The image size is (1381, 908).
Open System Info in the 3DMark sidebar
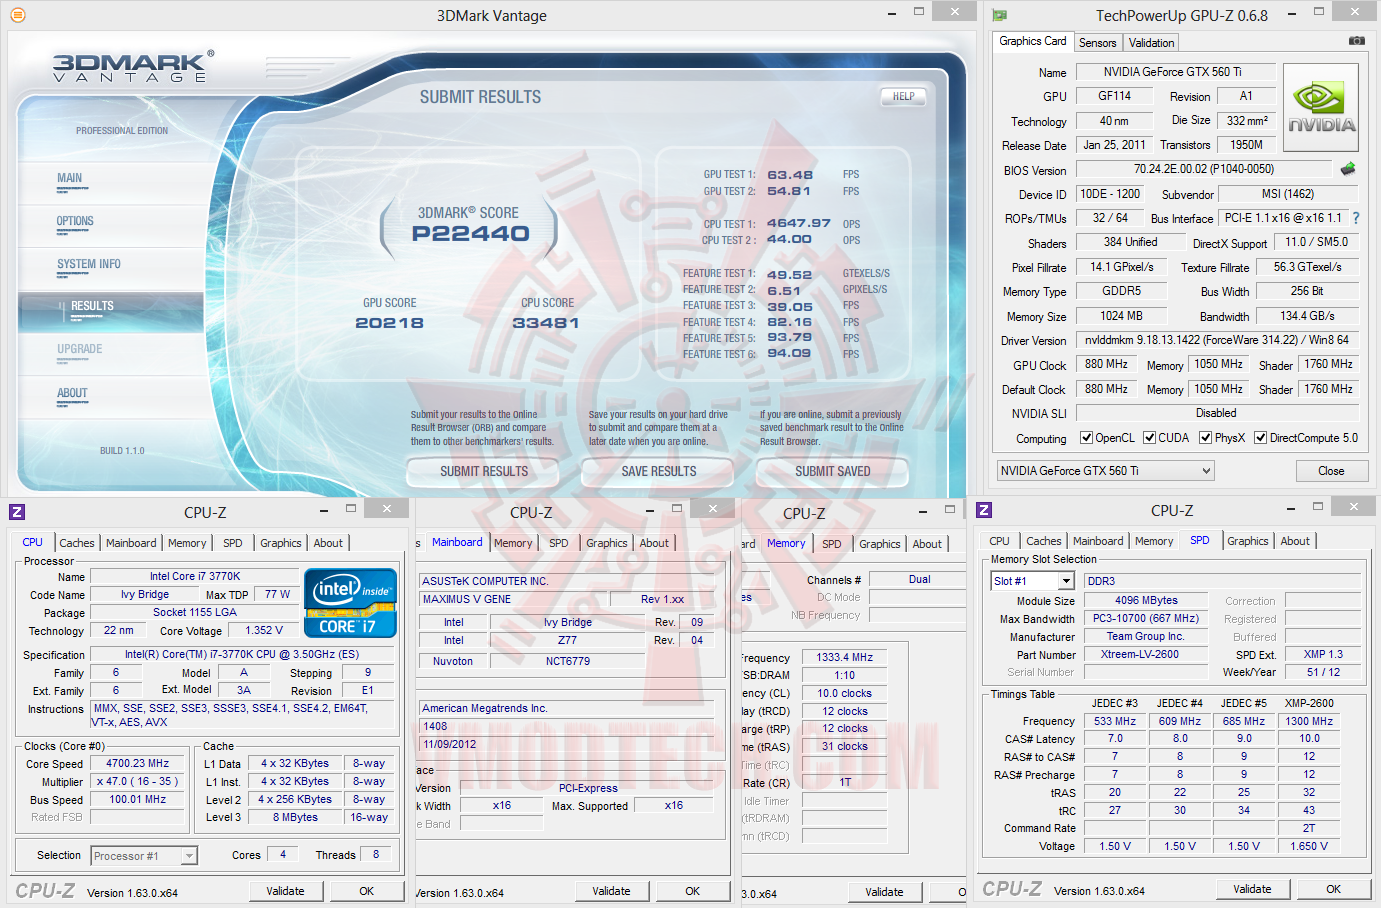pyautogui.click(x=89, y=266)
